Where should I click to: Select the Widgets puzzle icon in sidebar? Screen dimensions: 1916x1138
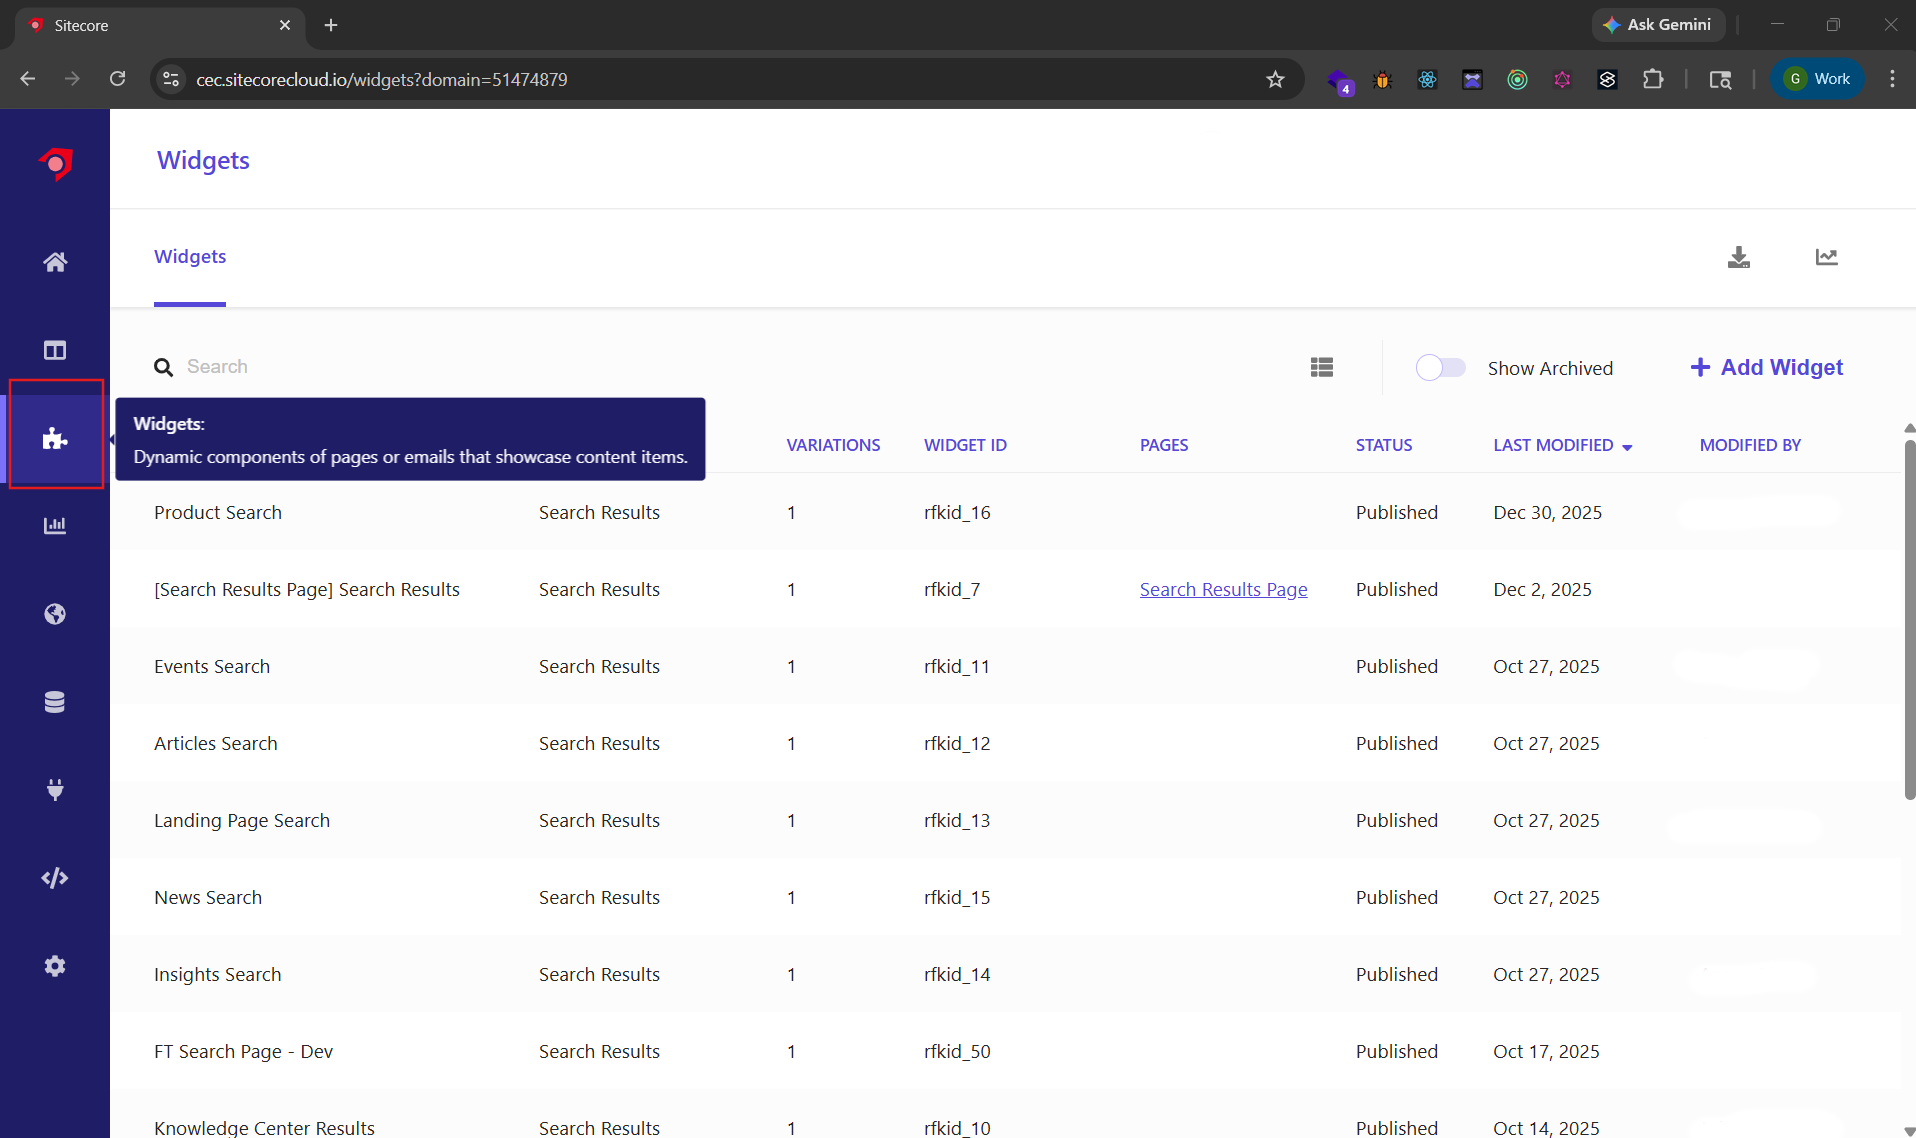click(55, 438)
